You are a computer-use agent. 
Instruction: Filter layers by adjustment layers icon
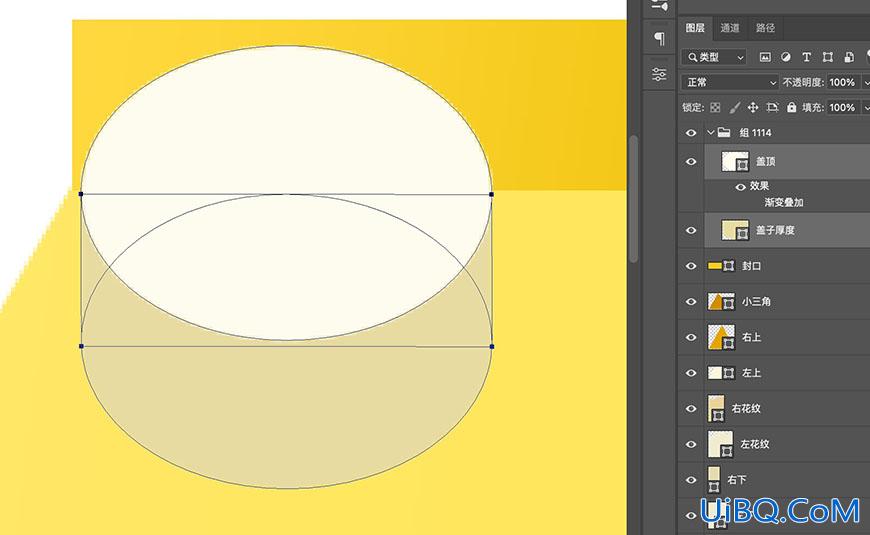tap(786, 57)
